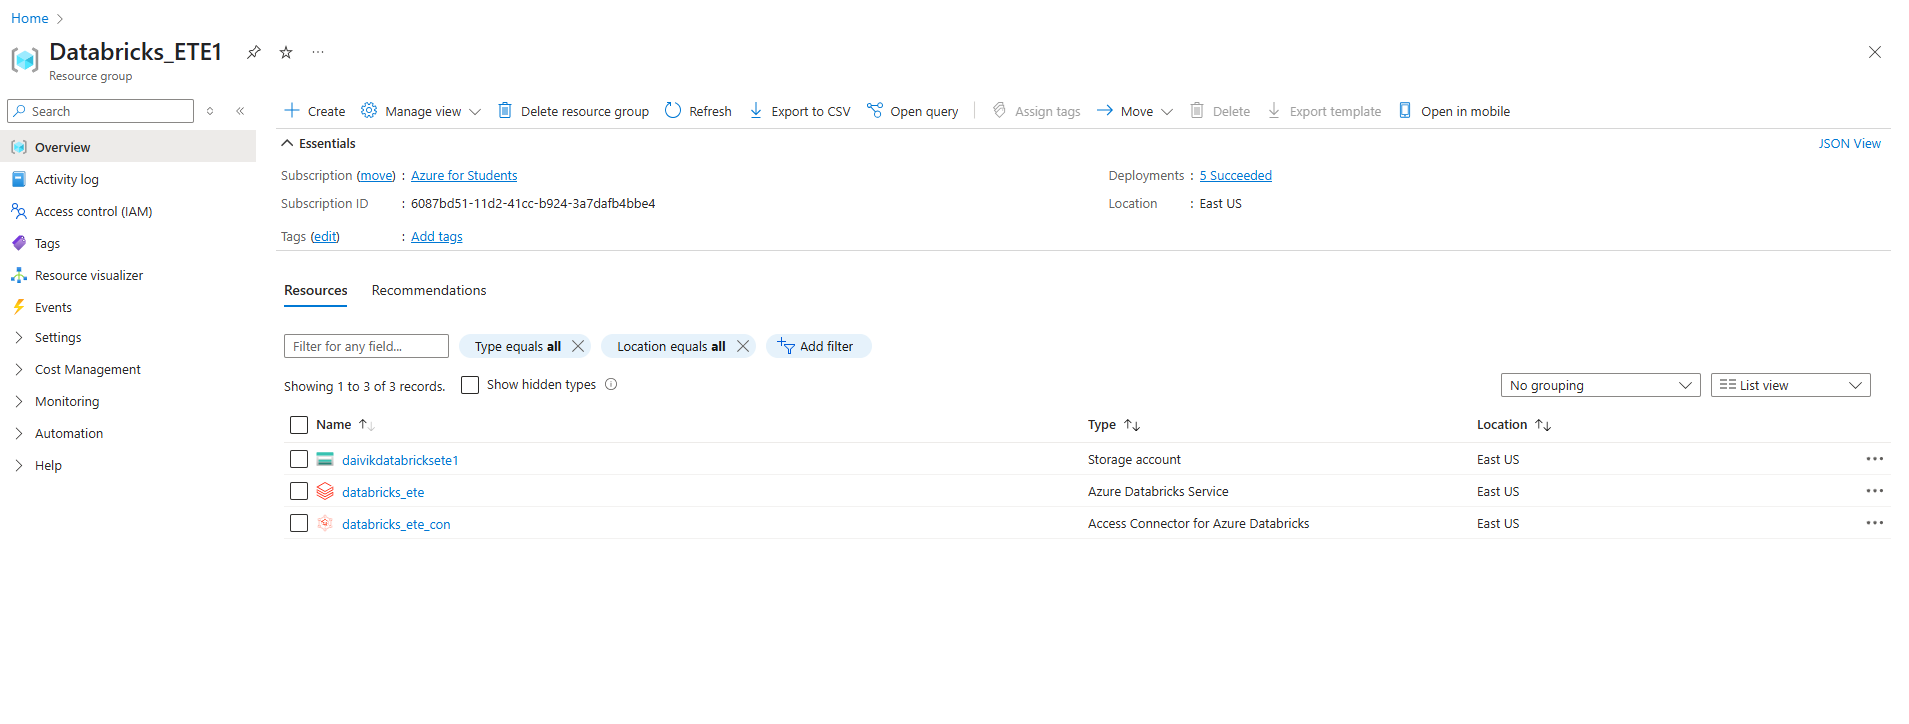Open the 5 Succeeded deployments link
This screenshot has height=724, width=1909.
point(1236,176)
